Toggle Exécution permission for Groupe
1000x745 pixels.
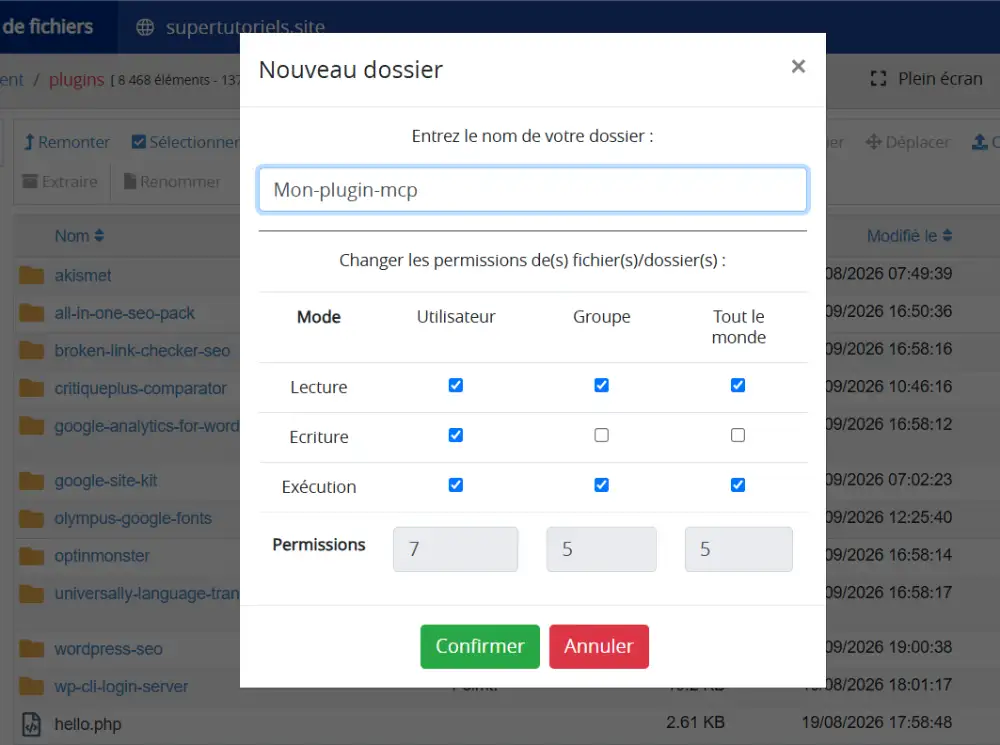pyautogui.click(x=601, y=485)
